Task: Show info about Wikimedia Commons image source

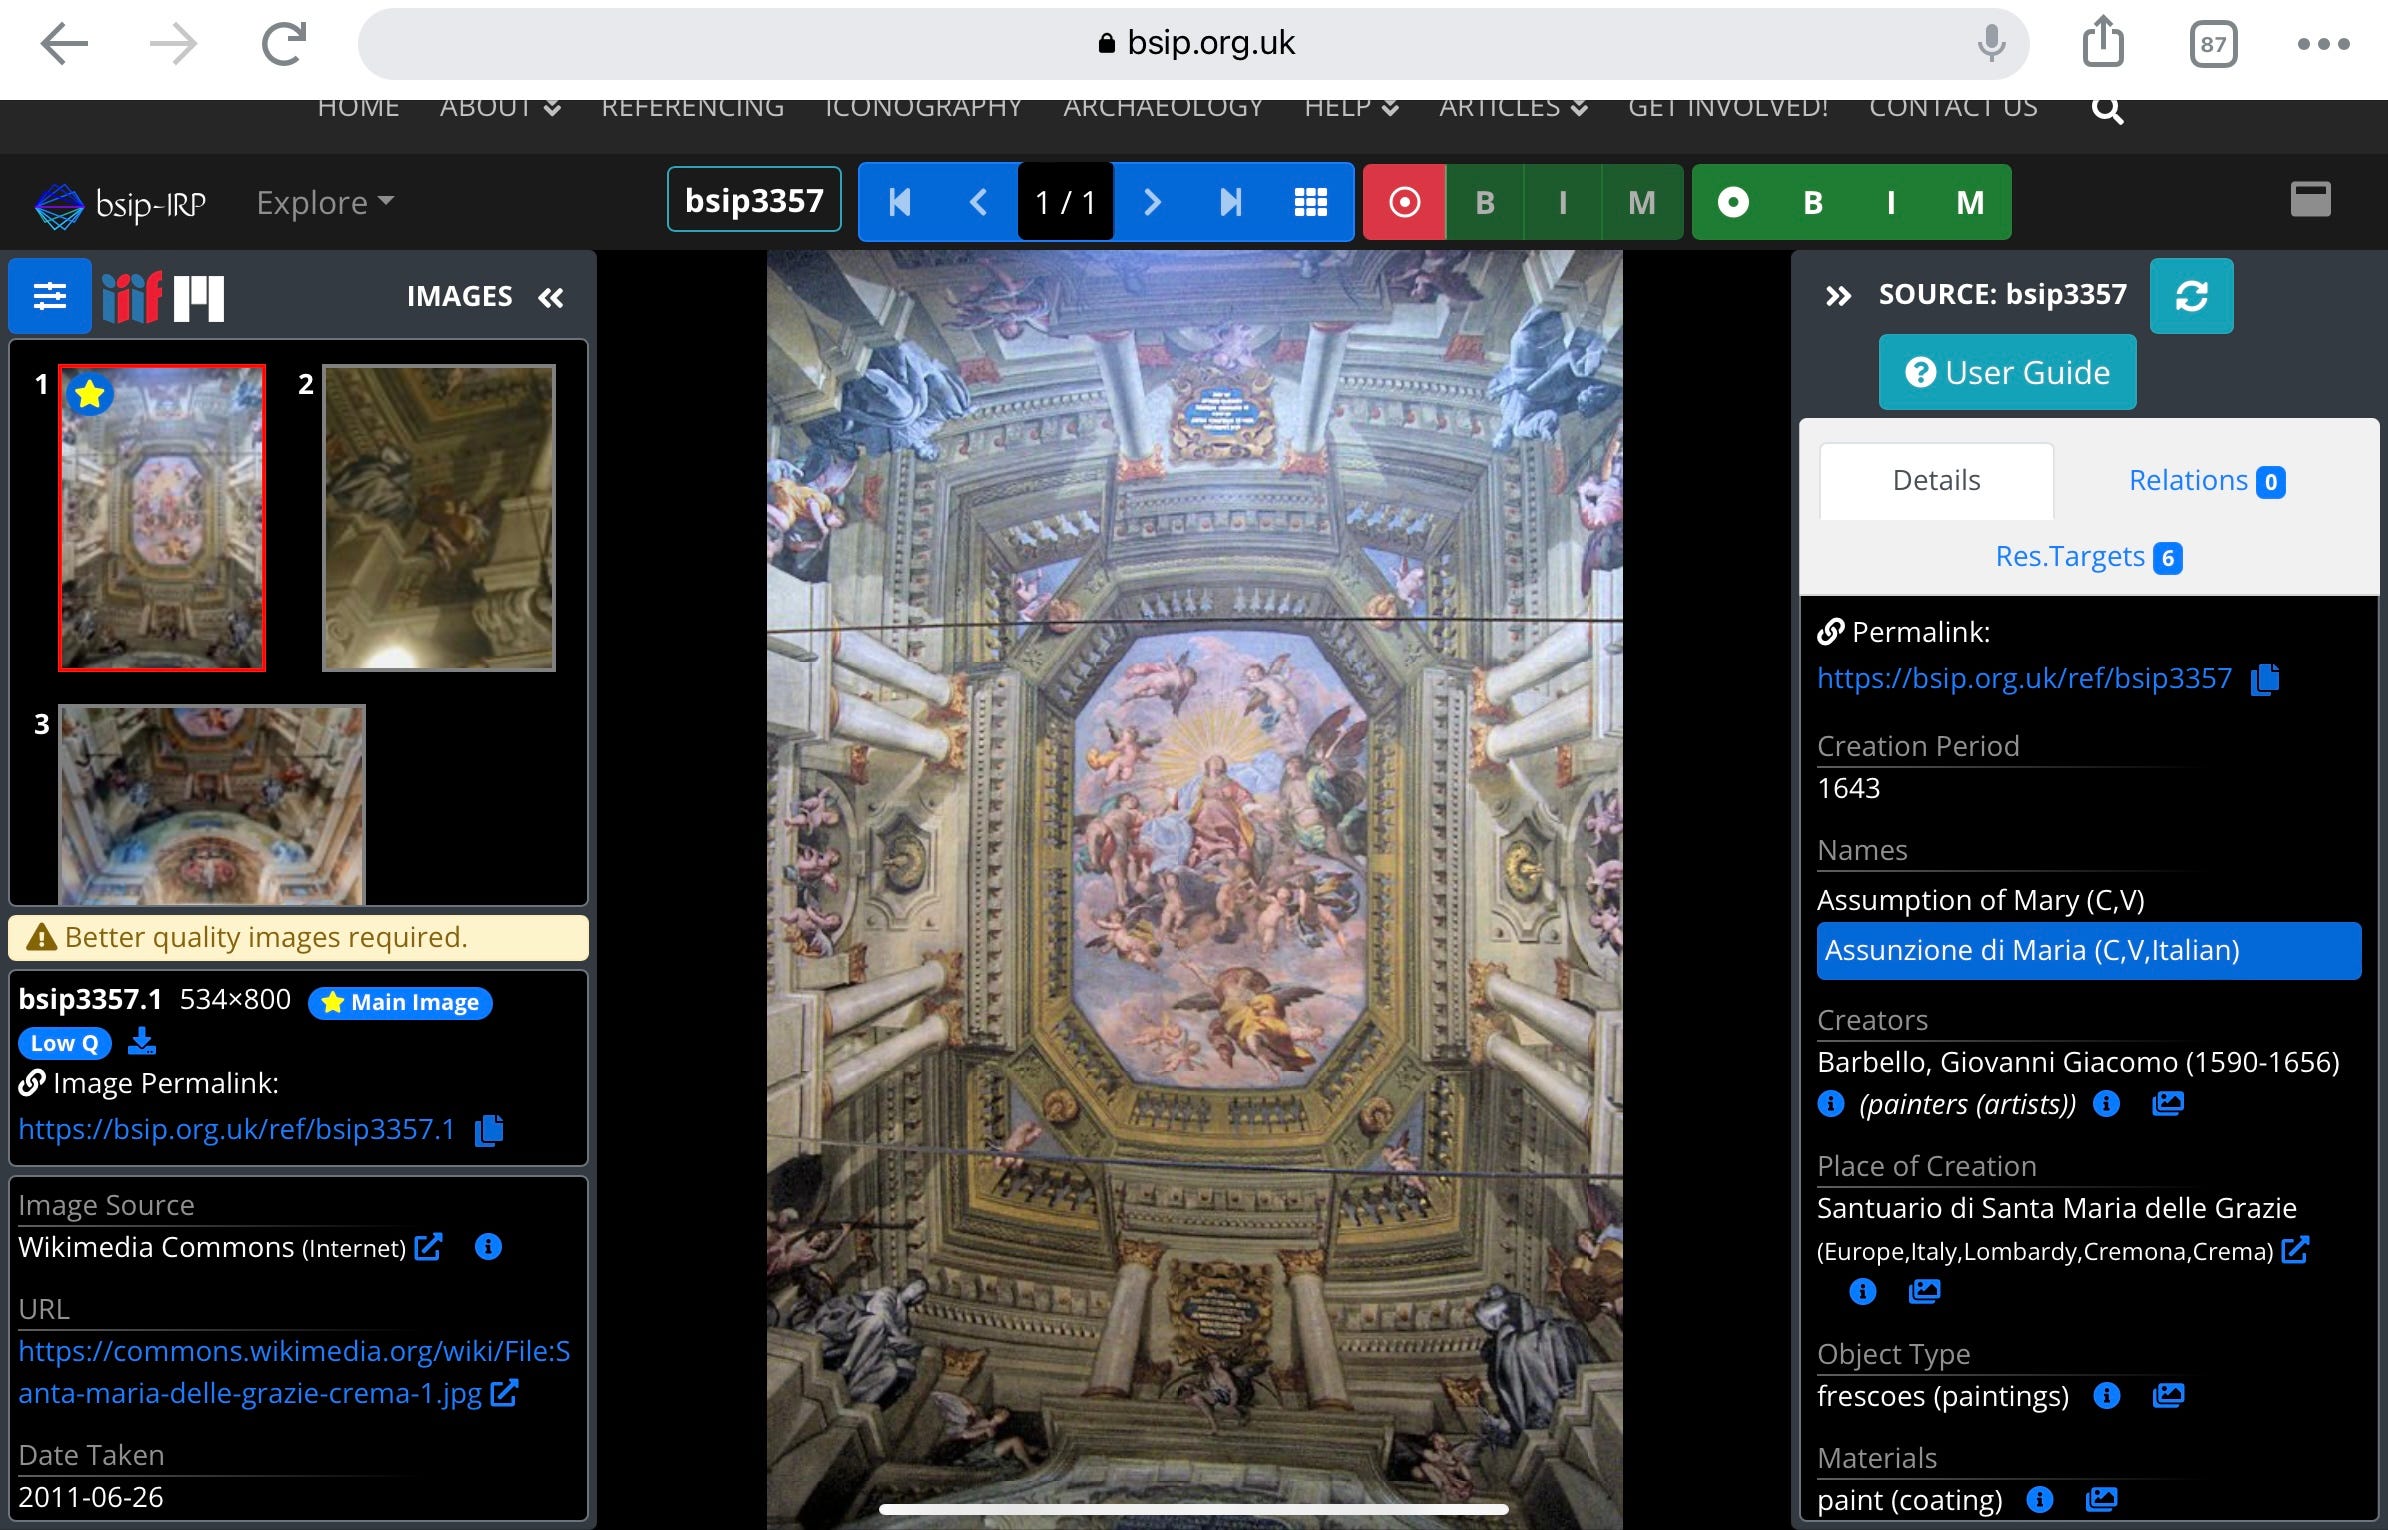Action: click(x=488, y=1247)
